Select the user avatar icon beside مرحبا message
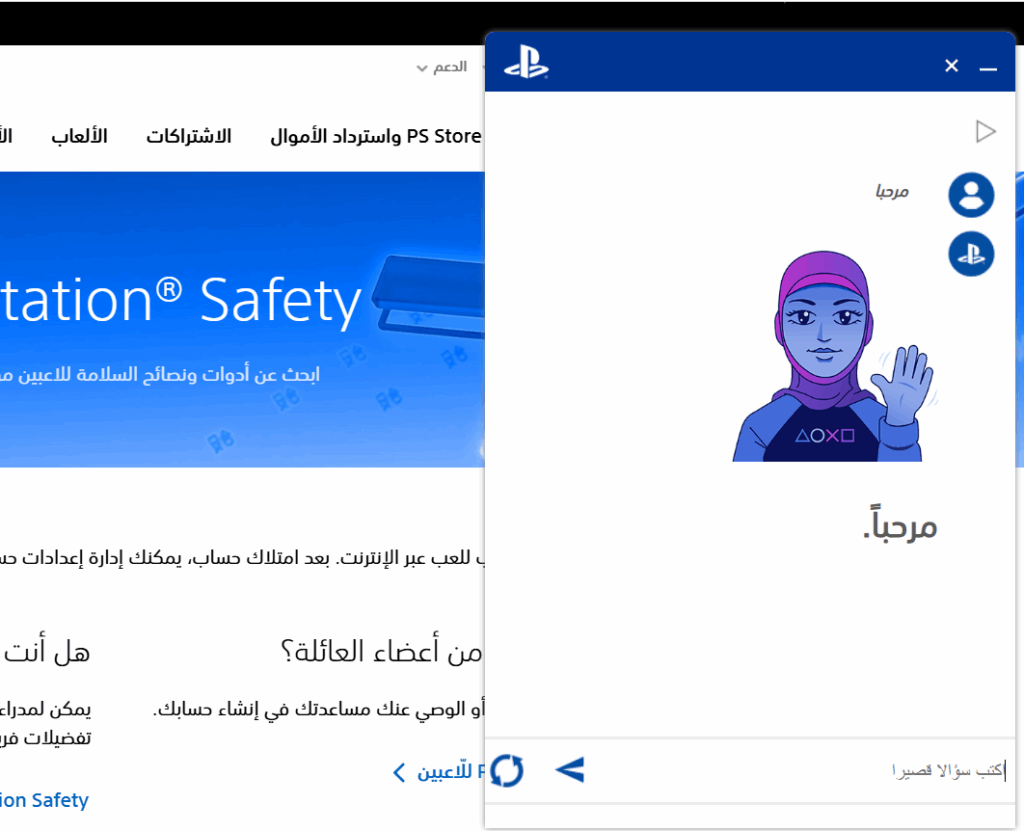 [970, 194]
